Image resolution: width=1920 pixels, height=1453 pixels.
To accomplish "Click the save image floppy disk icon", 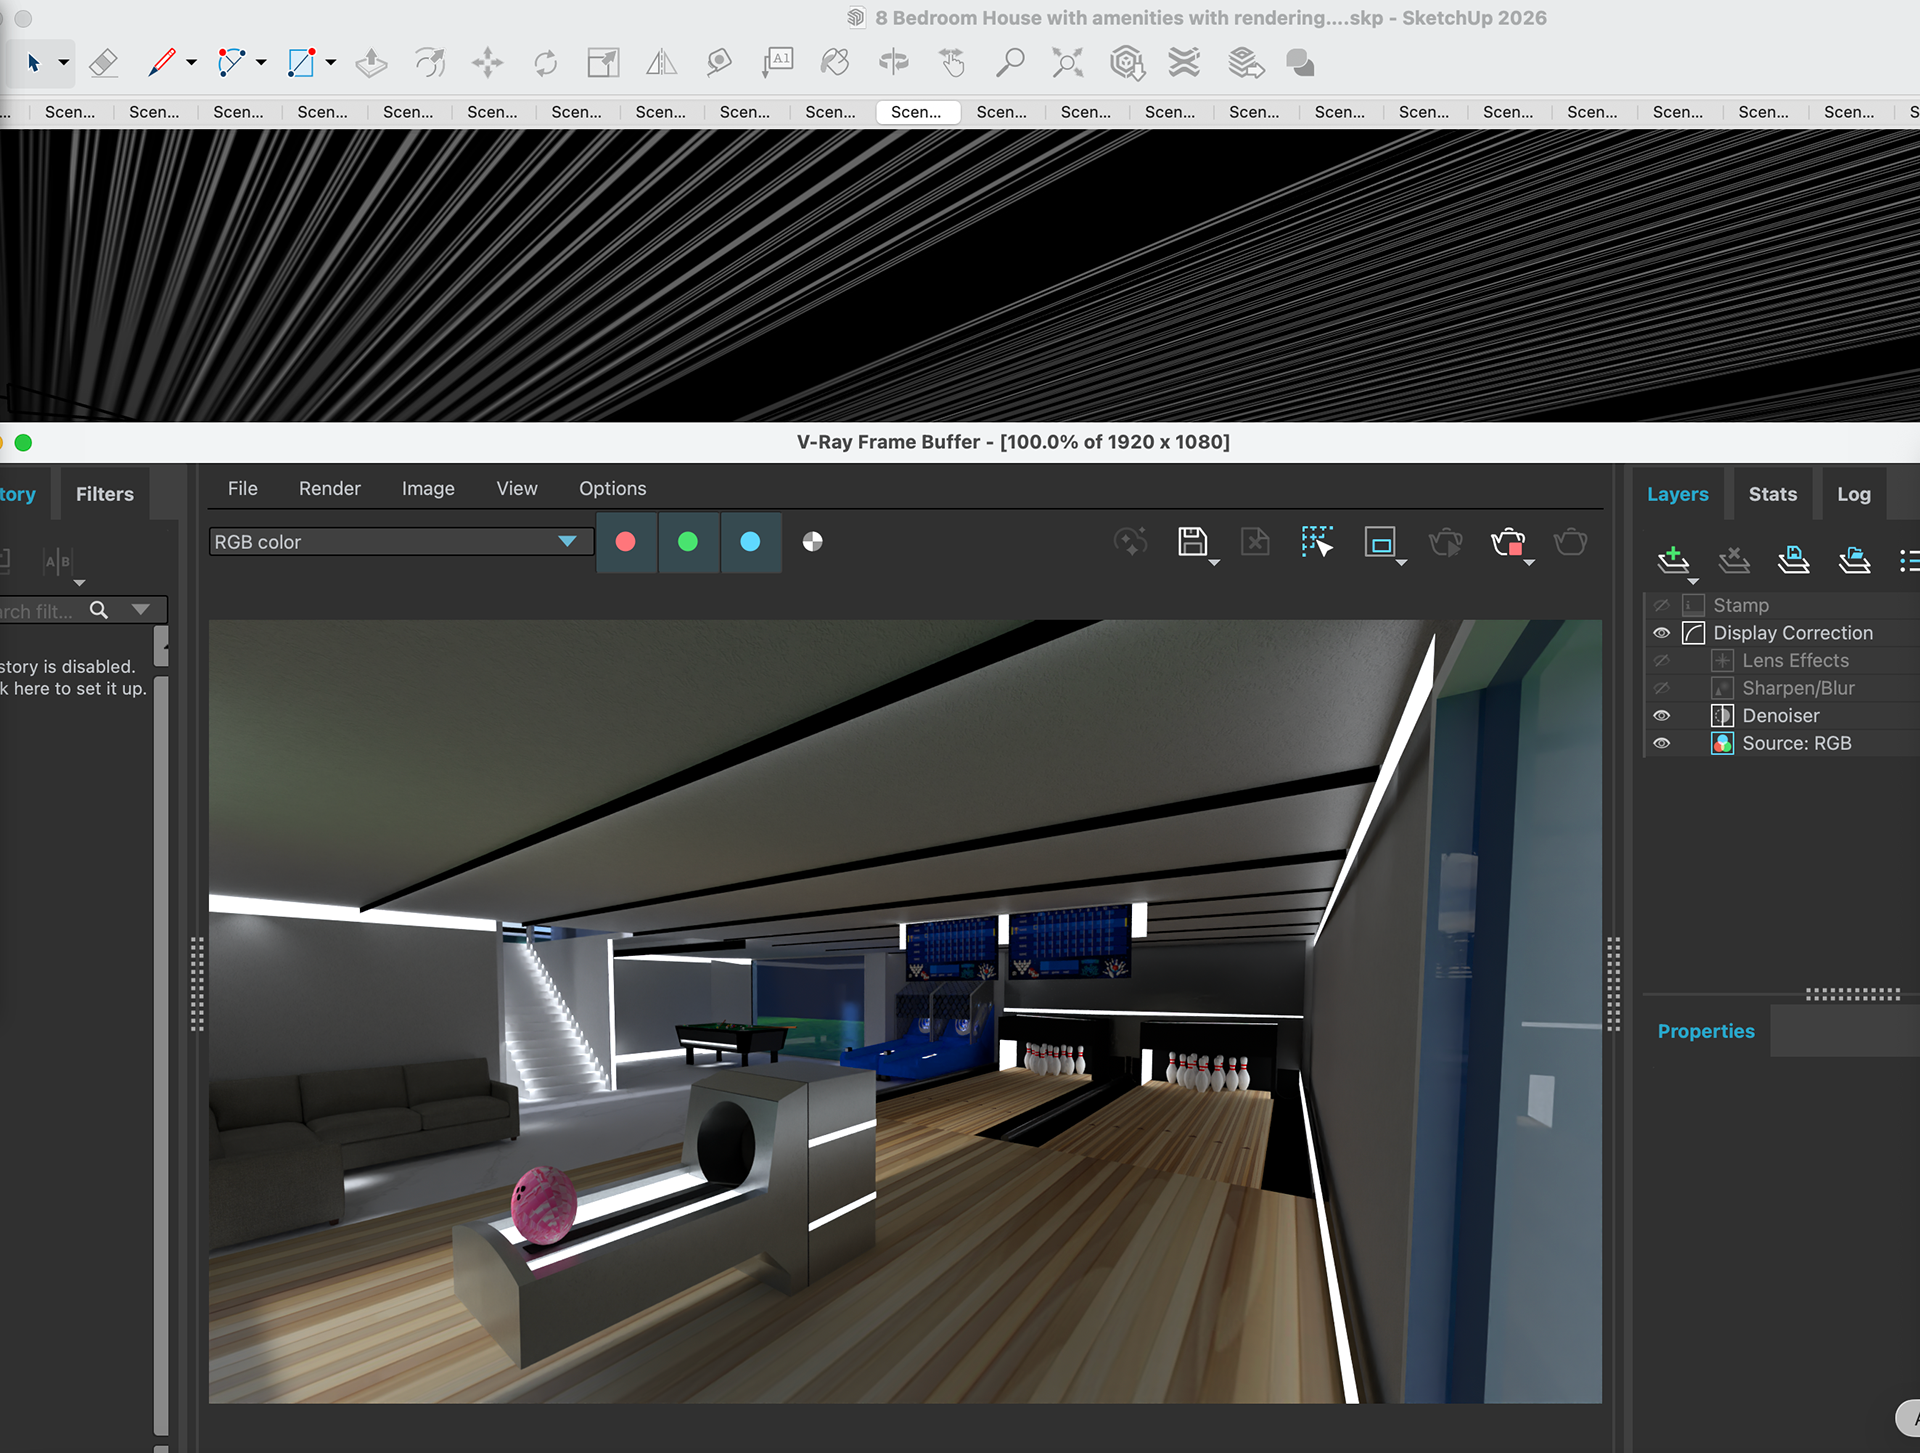I will pyautogui.click(x=1192, y=542).
